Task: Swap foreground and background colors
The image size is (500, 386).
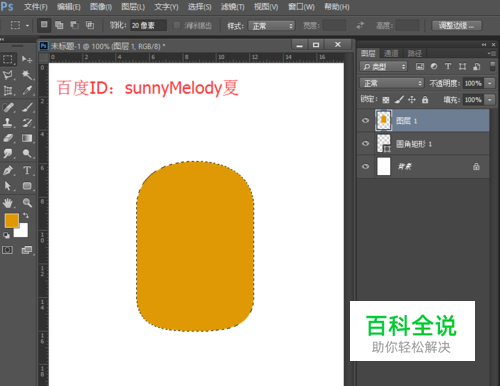Action: [x=26, y=216]
